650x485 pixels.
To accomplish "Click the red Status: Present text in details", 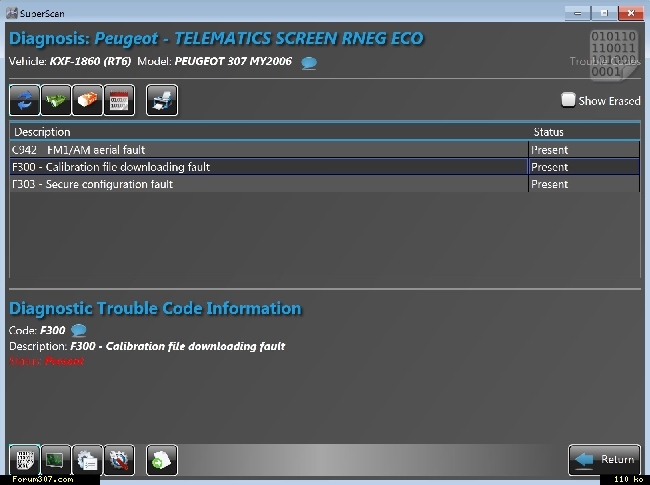I will (x=46, y=361).
